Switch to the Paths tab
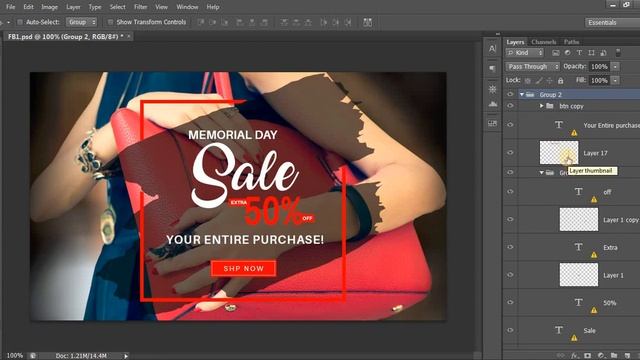This screenshot has width=640, height=360. pyautogui.click(x=571, y=42)
